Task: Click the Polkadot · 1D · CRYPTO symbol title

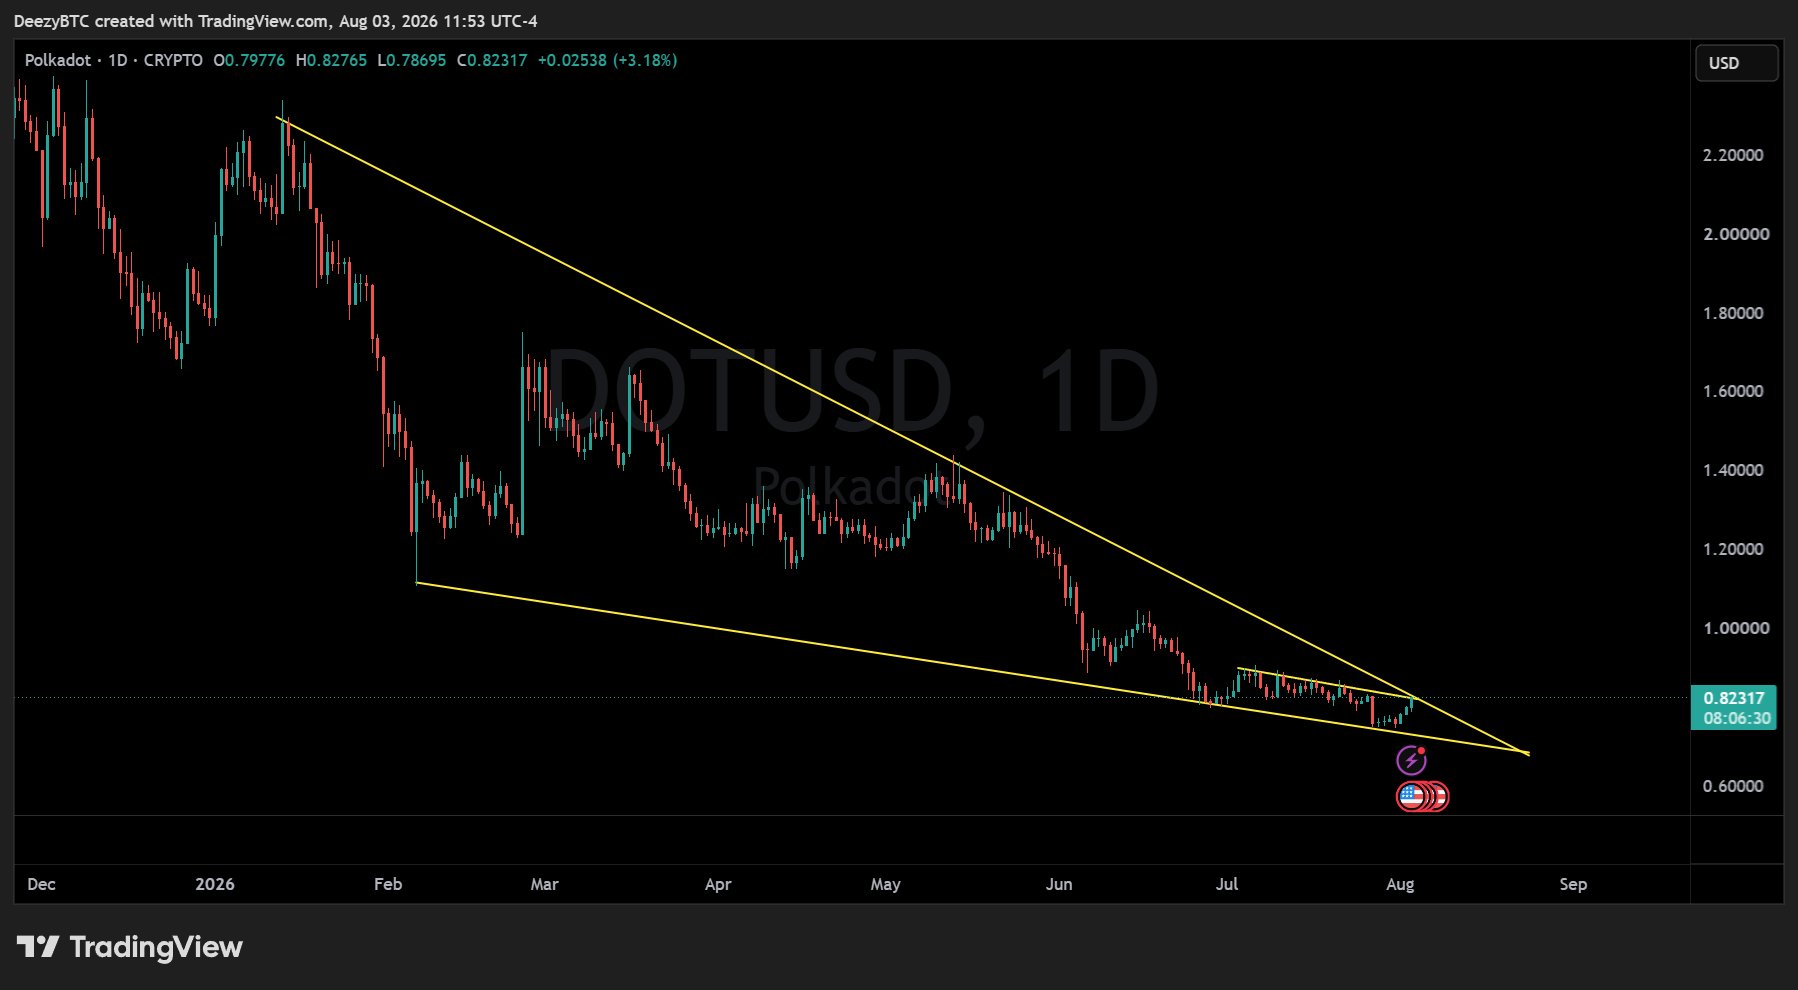Action: point(114,60)
